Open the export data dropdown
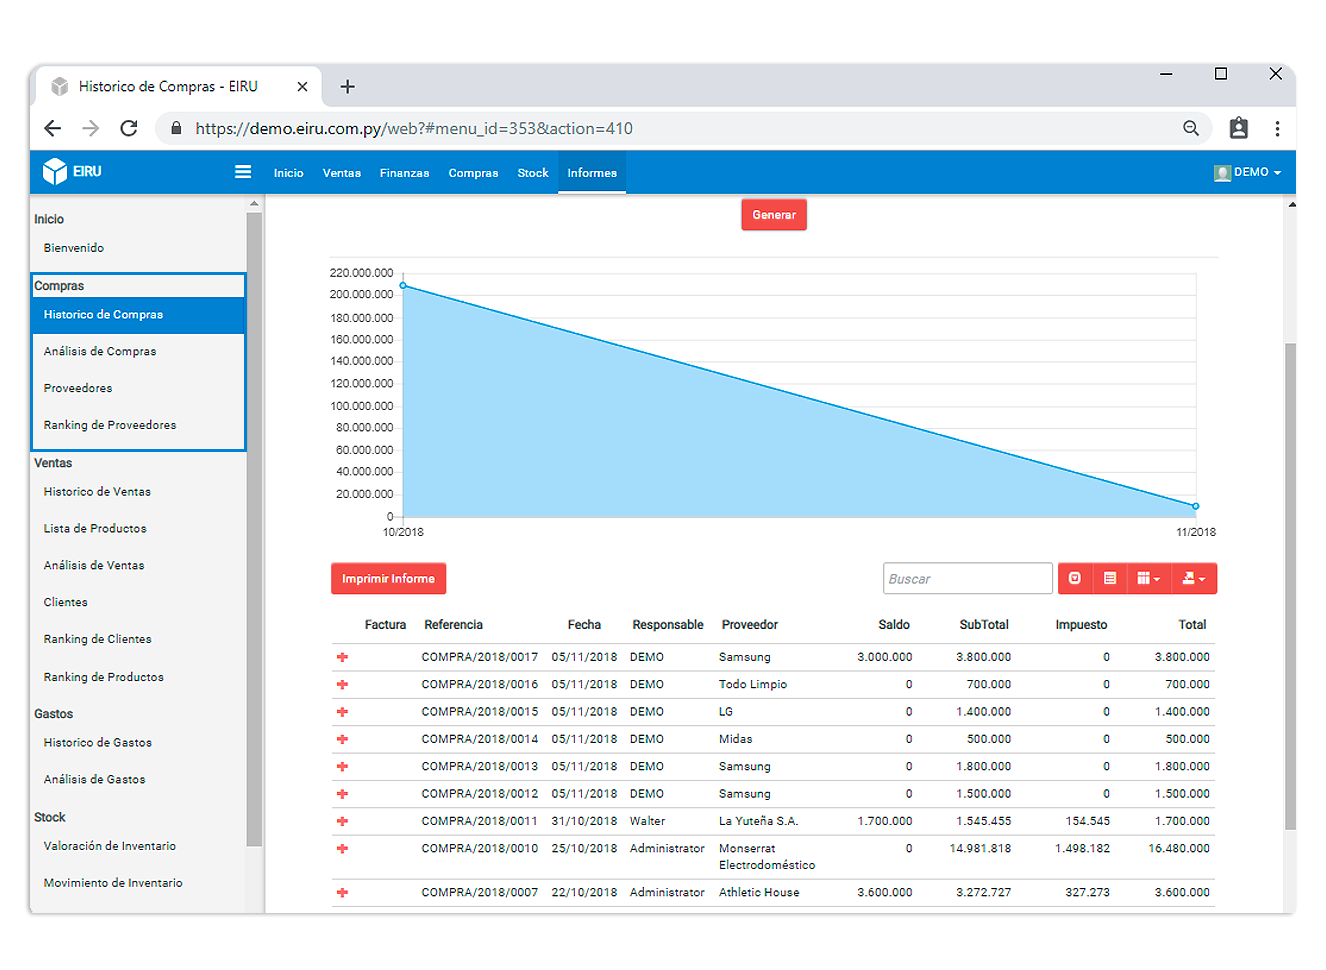Screen dimensions: 1326x970 [1194, 578]
